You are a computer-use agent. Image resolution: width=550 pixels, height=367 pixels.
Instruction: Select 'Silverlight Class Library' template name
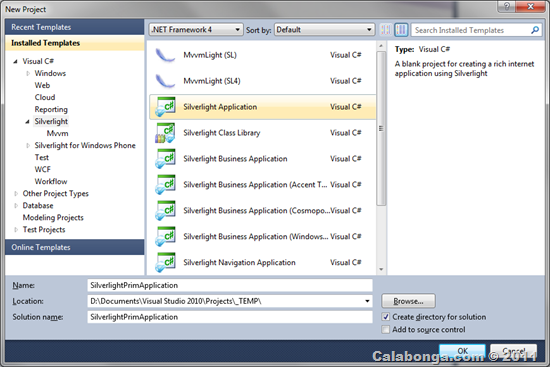[x=222, y=133]
